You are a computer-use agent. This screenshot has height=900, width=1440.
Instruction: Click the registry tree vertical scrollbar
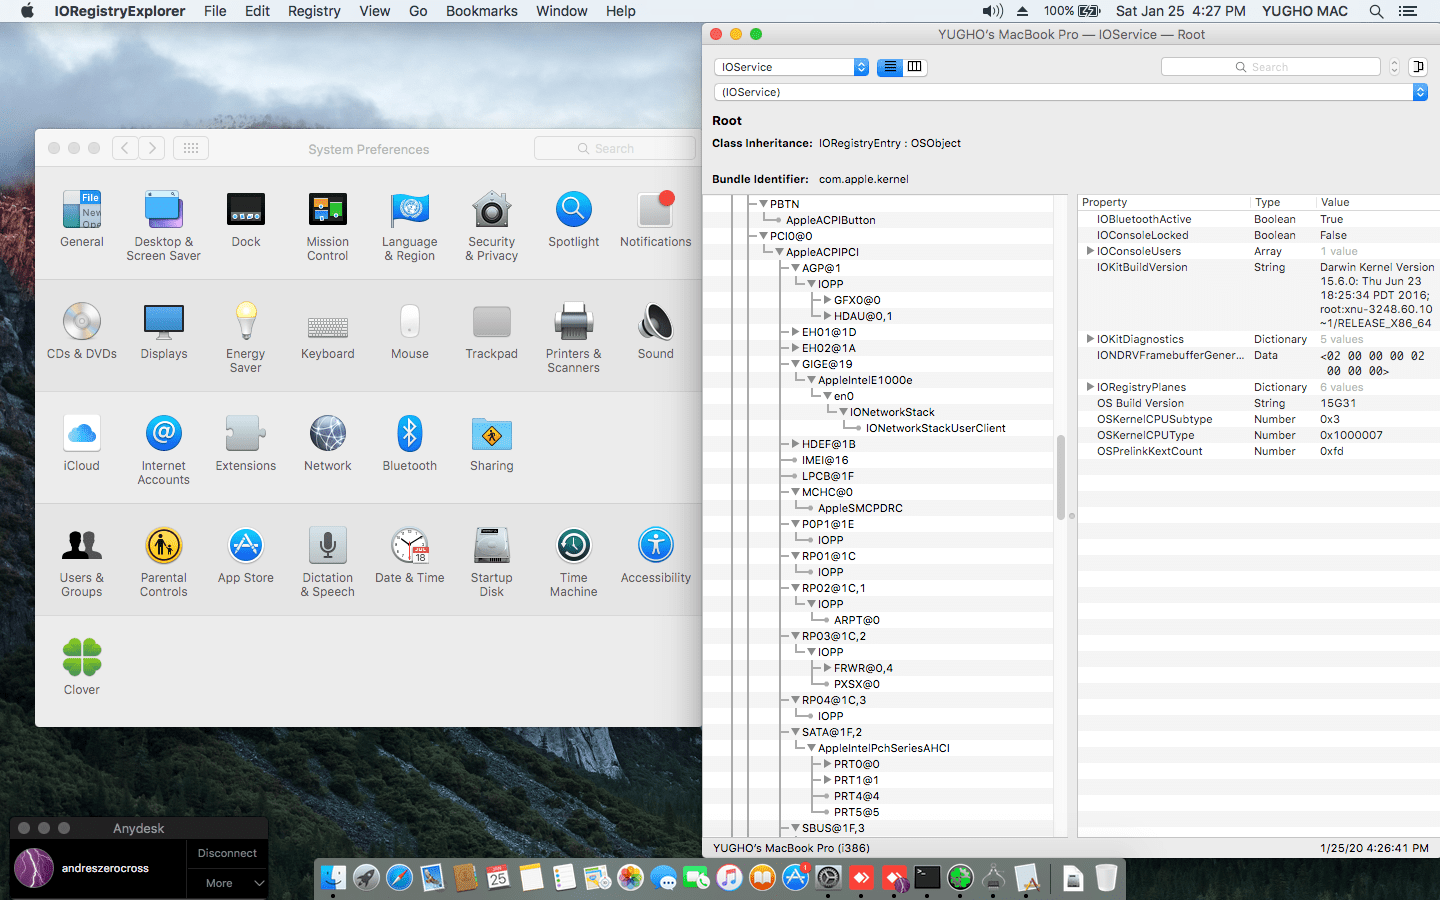coord(1061,477)
